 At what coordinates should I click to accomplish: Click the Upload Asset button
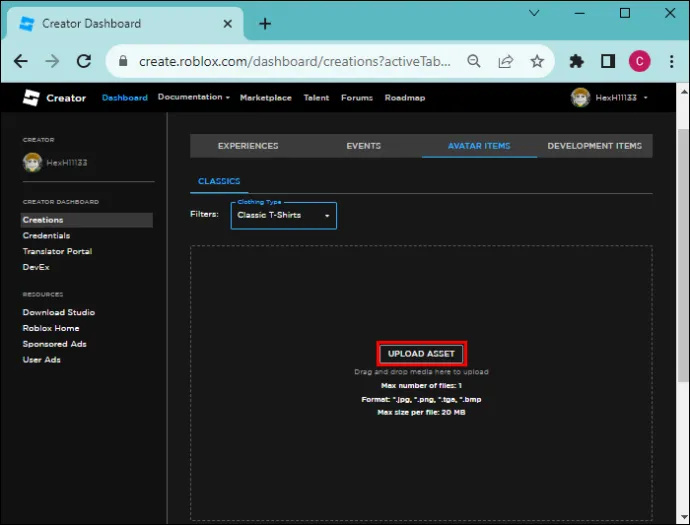(x=421, y=353)
